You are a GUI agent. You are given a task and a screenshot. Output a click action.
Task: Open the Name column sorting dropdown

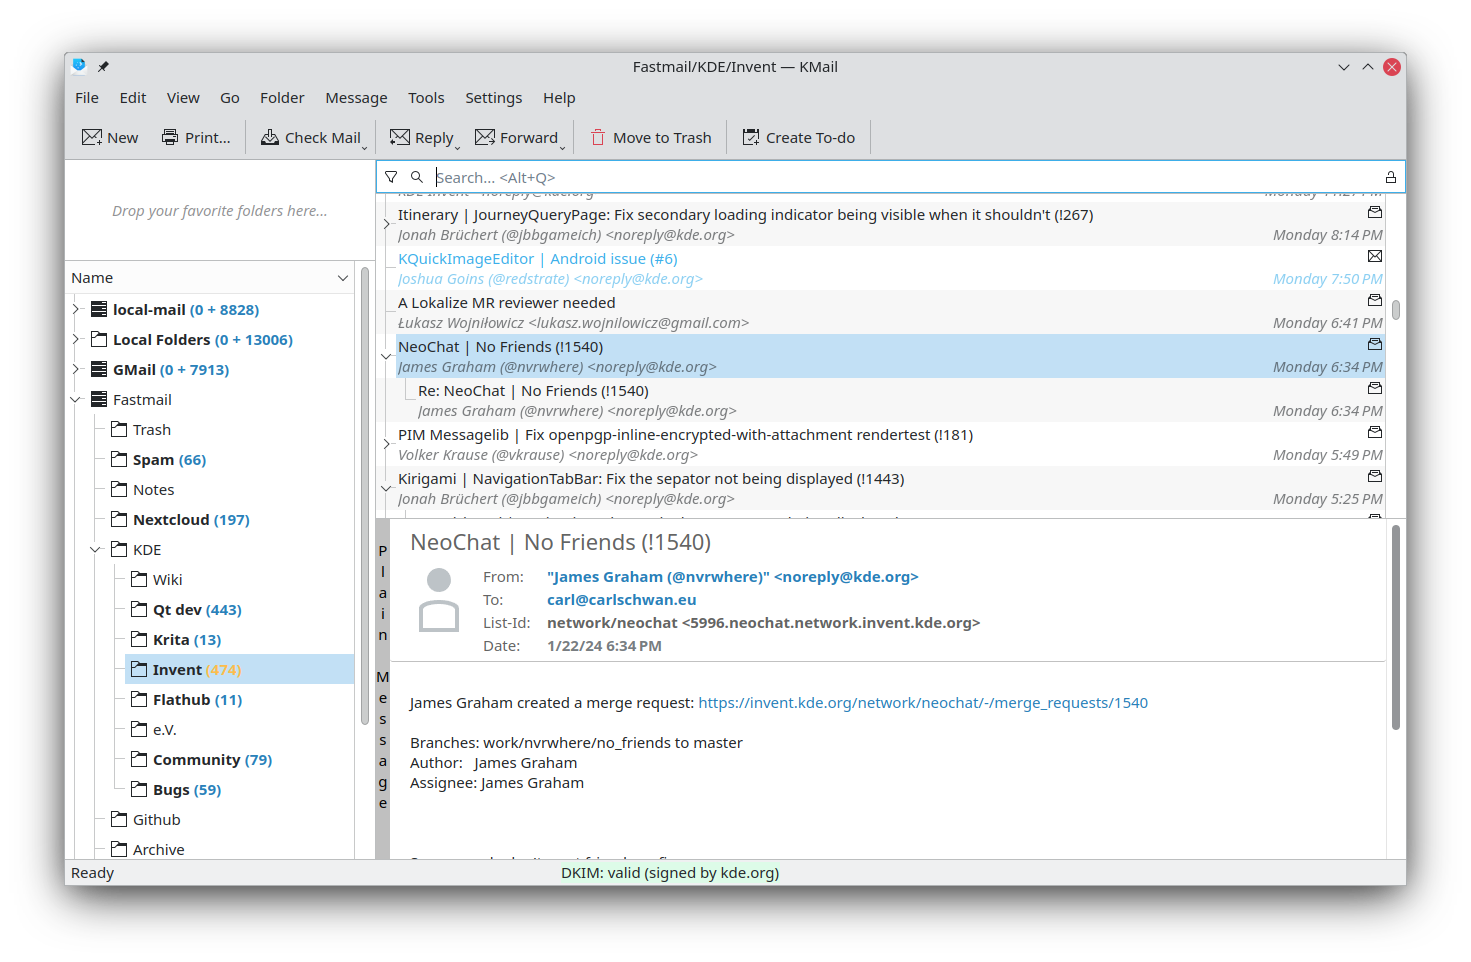click(x=342, y=277)
